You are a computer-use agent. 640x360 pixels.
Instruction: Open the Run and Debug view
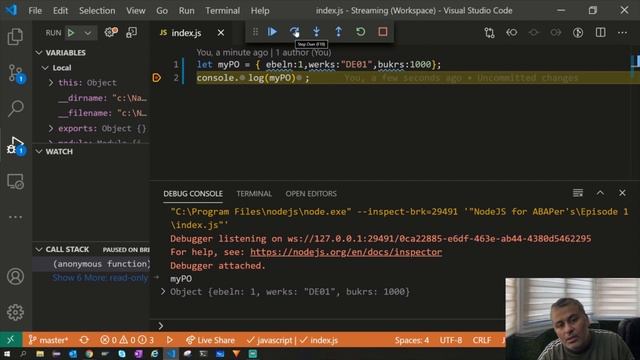[x=16, y=146]
